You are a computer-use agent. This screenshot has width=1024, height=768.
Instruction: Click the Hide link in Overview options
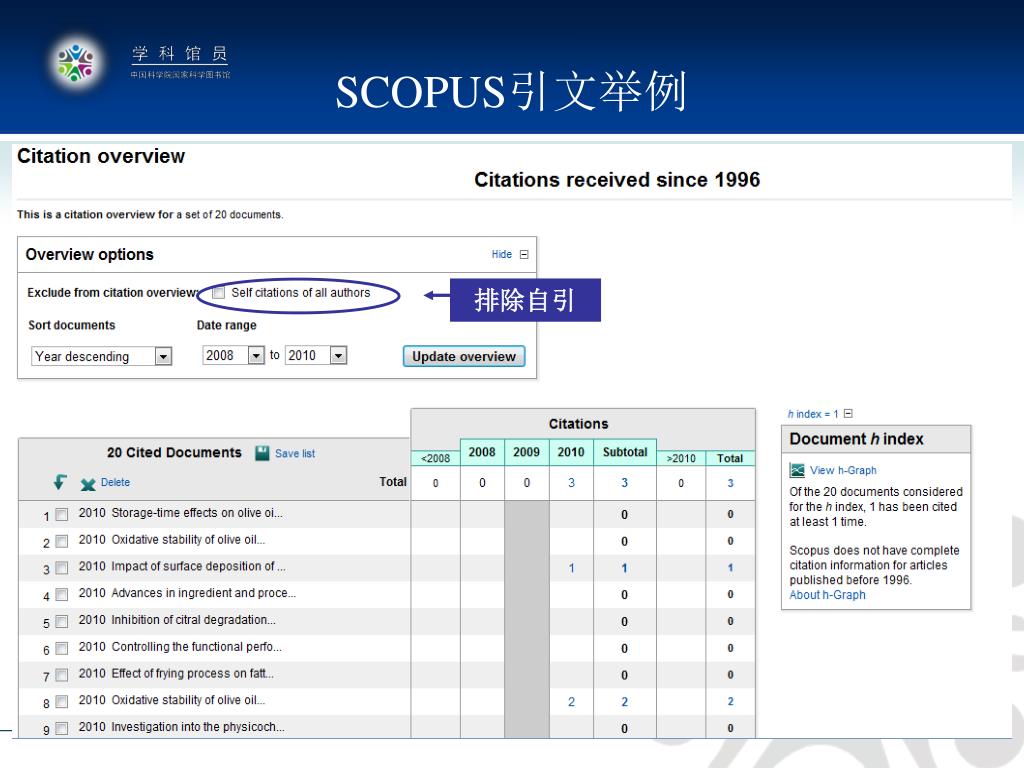pyautogui.click(x=502, y=255)
